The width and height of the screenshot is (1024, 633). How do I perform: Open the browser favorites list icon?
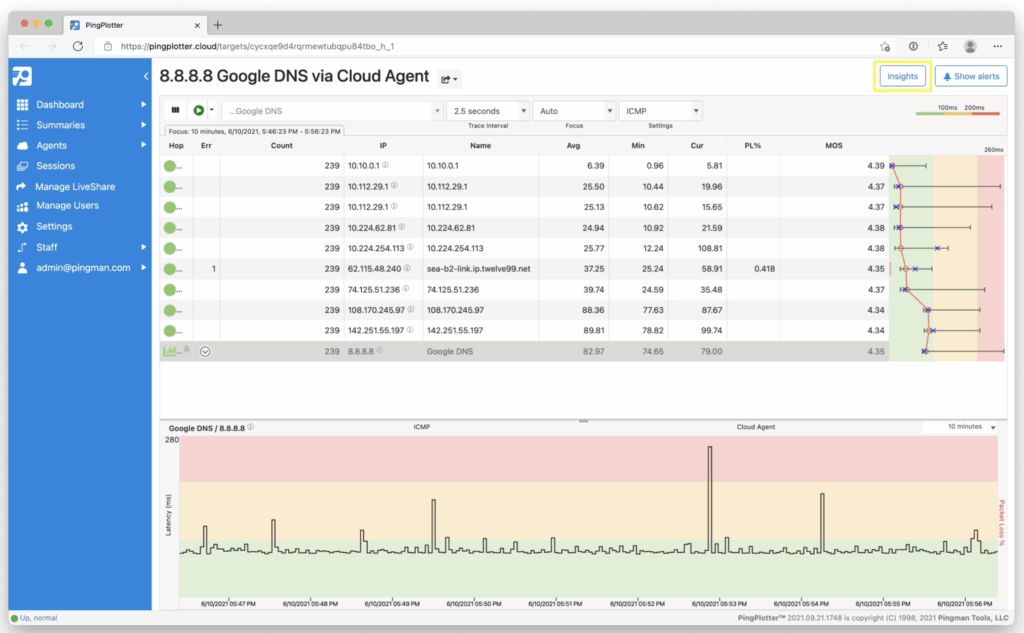pyautogui.click(x=942, y=46)
